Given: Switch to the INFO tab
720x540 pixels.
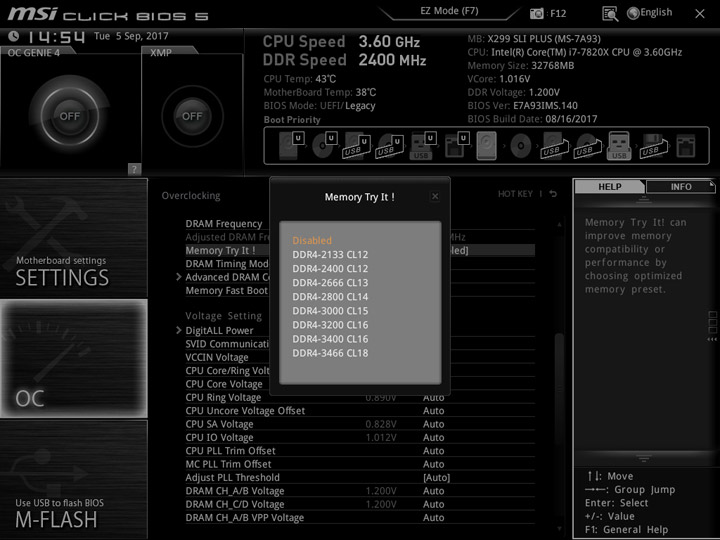Looking at the screenshot, I should 681,186.
